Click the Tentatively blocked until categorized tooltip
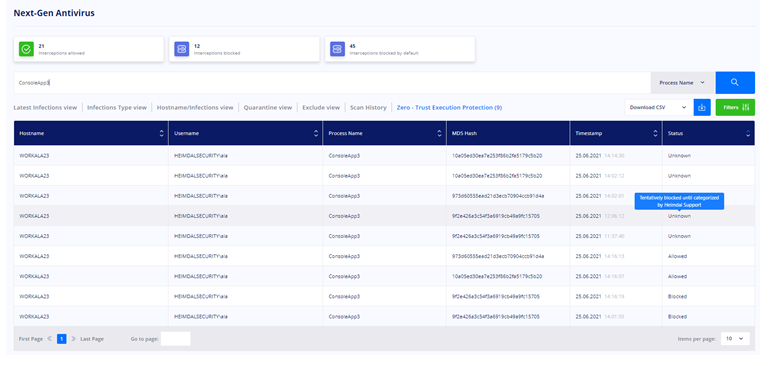Image resolution: width=773 pixels, height=366 pixels. point(679,201)
